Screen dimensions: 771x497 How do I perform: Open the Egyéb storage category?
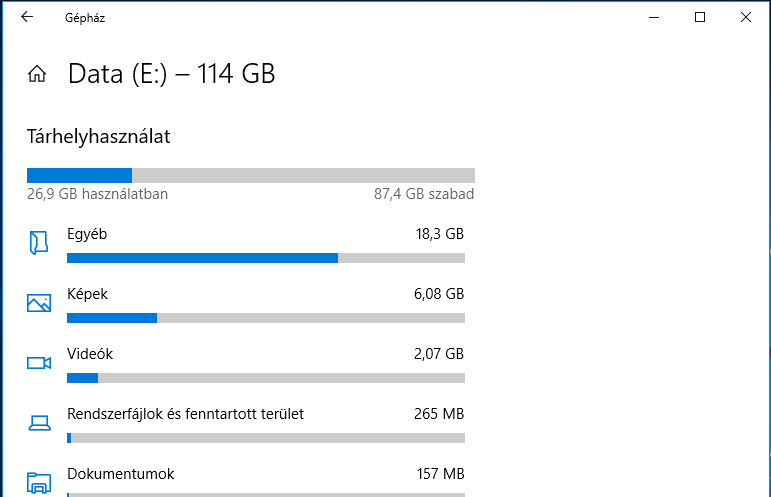click(246, 245)
